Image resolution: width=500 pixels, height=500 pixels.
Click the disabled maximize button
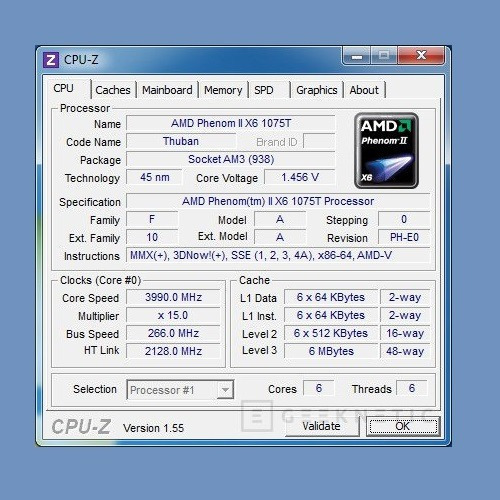[384, 55]
